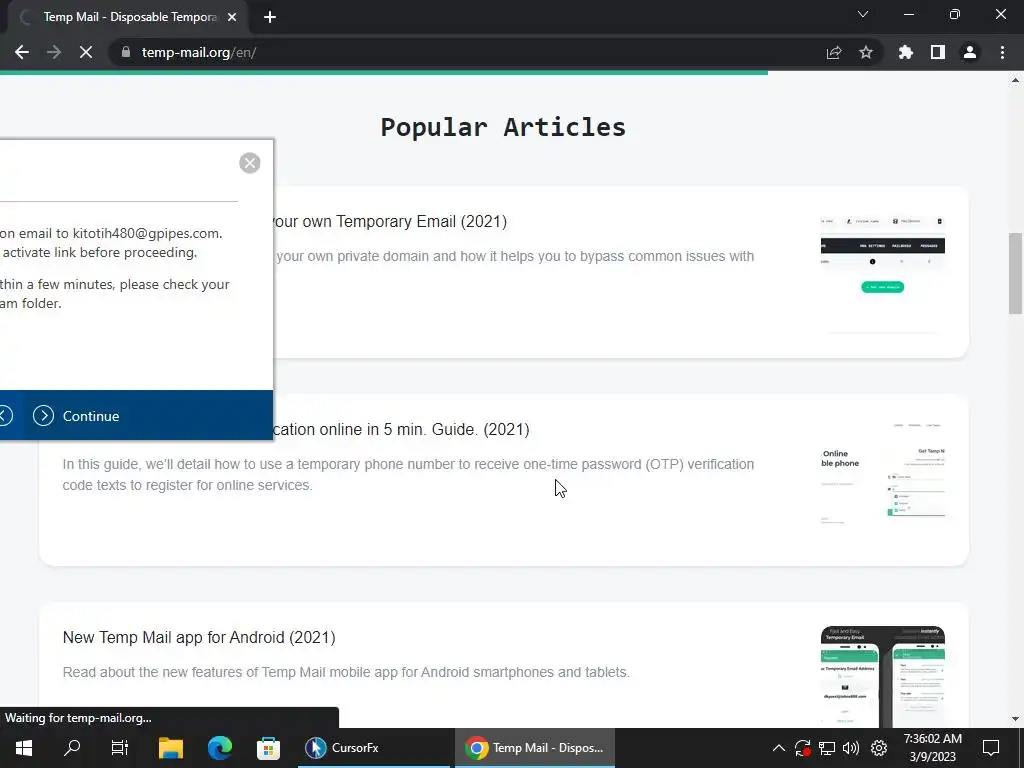Image resolution: width=1024 pixels, height=768 pixels.
Task: Open the notification center icon
Action: [991, 748]
